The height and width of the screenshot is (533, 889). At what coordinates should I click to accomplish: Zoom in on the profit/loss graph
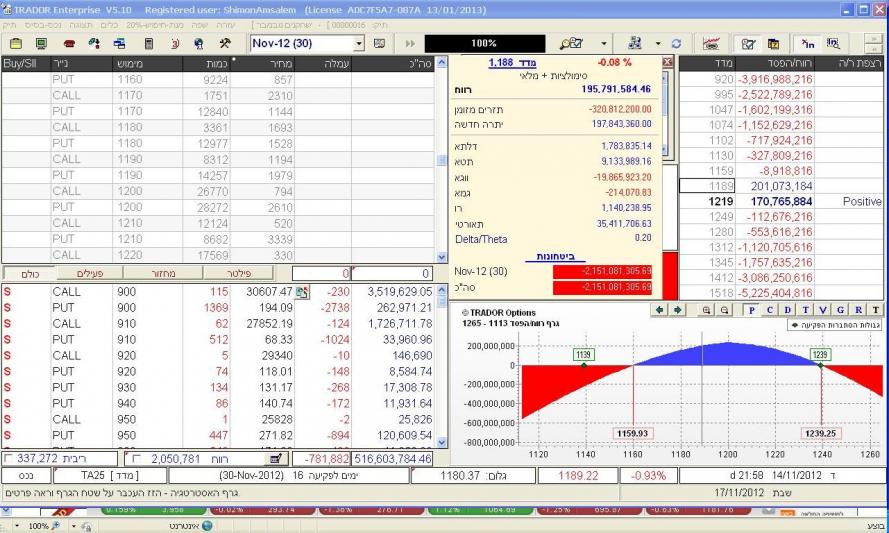(x=705, y=311)
